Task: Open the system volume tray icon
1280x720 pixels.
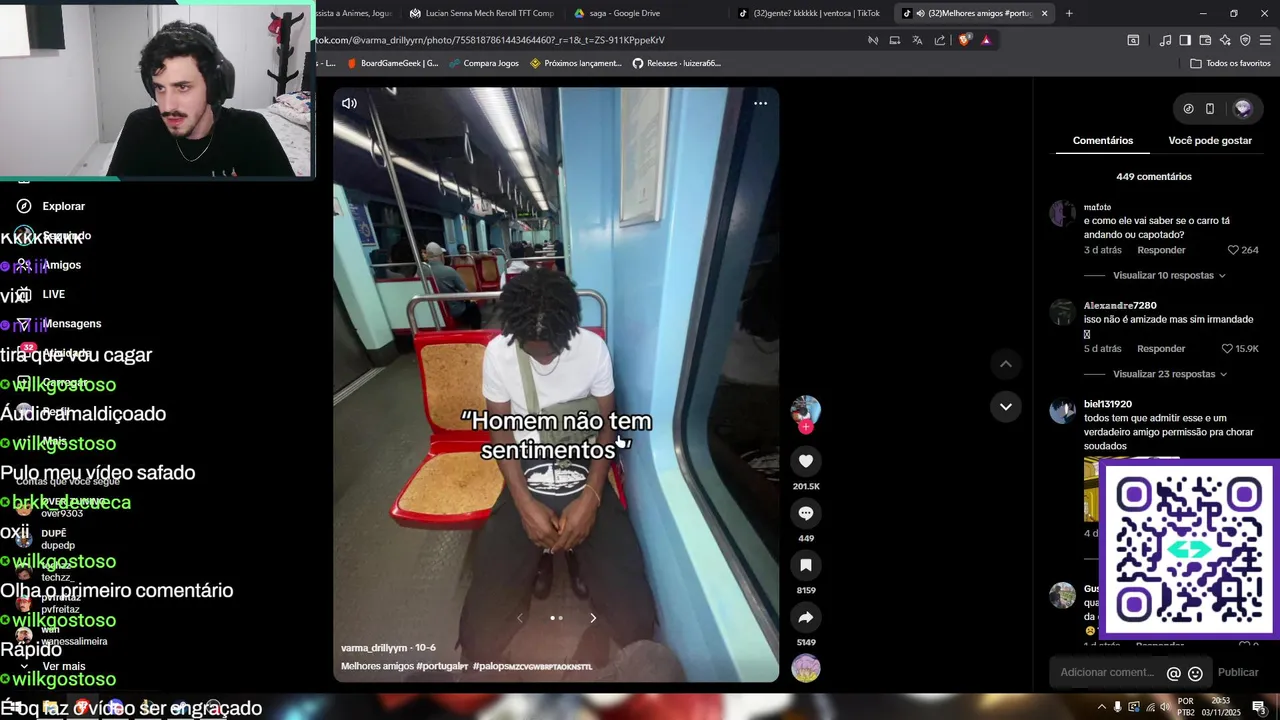Action: tap(1165, 707)
